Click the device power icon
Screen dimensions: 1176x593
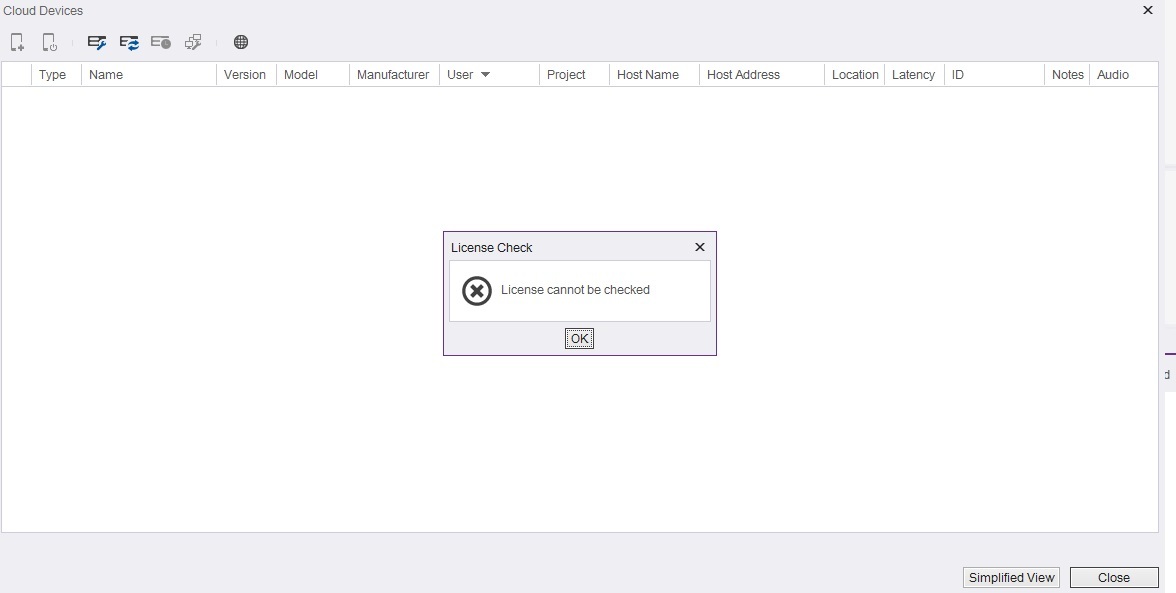tap(49, 42)
